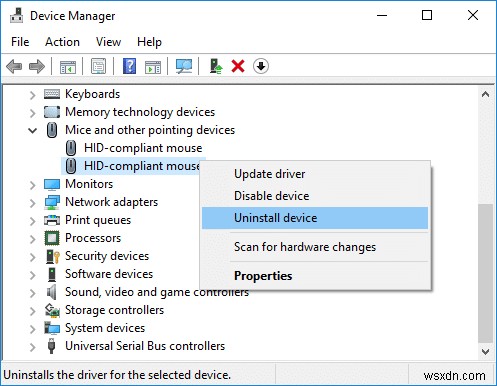Select the highlighted HID-compliant mouse entry
The height and width of the screenshot is (386, 497).
(142, 166)
